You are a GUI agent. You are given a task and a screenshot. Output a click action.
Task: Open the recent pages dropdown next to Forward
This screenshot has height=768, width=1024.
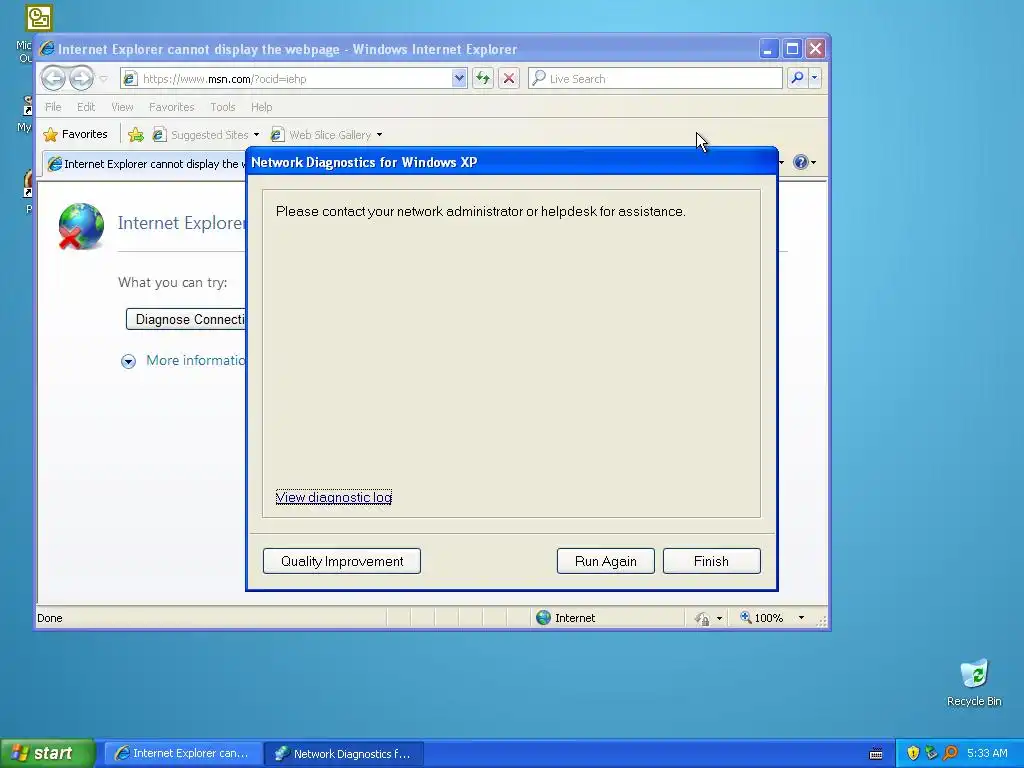click(x=104, y=79)
